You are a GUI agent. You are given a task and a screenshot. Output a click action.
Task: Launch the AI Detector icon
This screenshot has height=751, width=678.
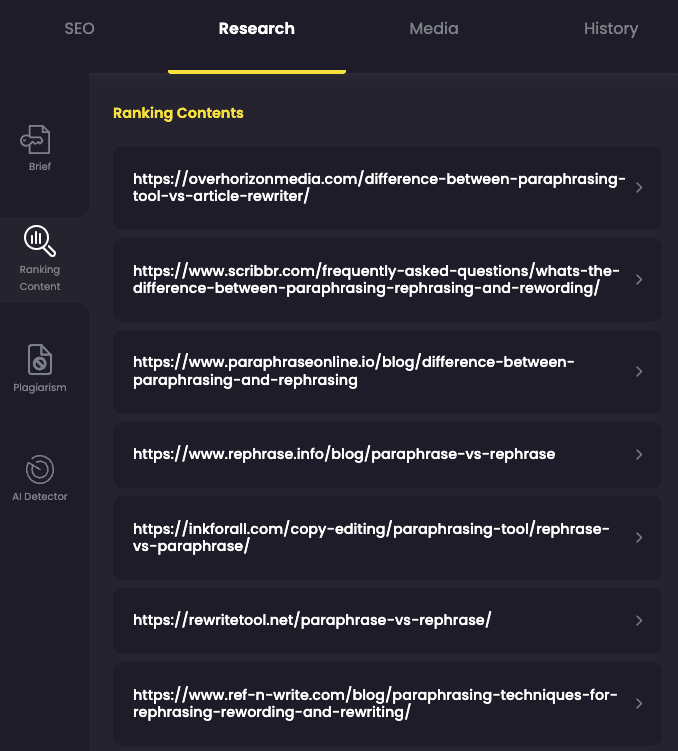click(40, 469)
